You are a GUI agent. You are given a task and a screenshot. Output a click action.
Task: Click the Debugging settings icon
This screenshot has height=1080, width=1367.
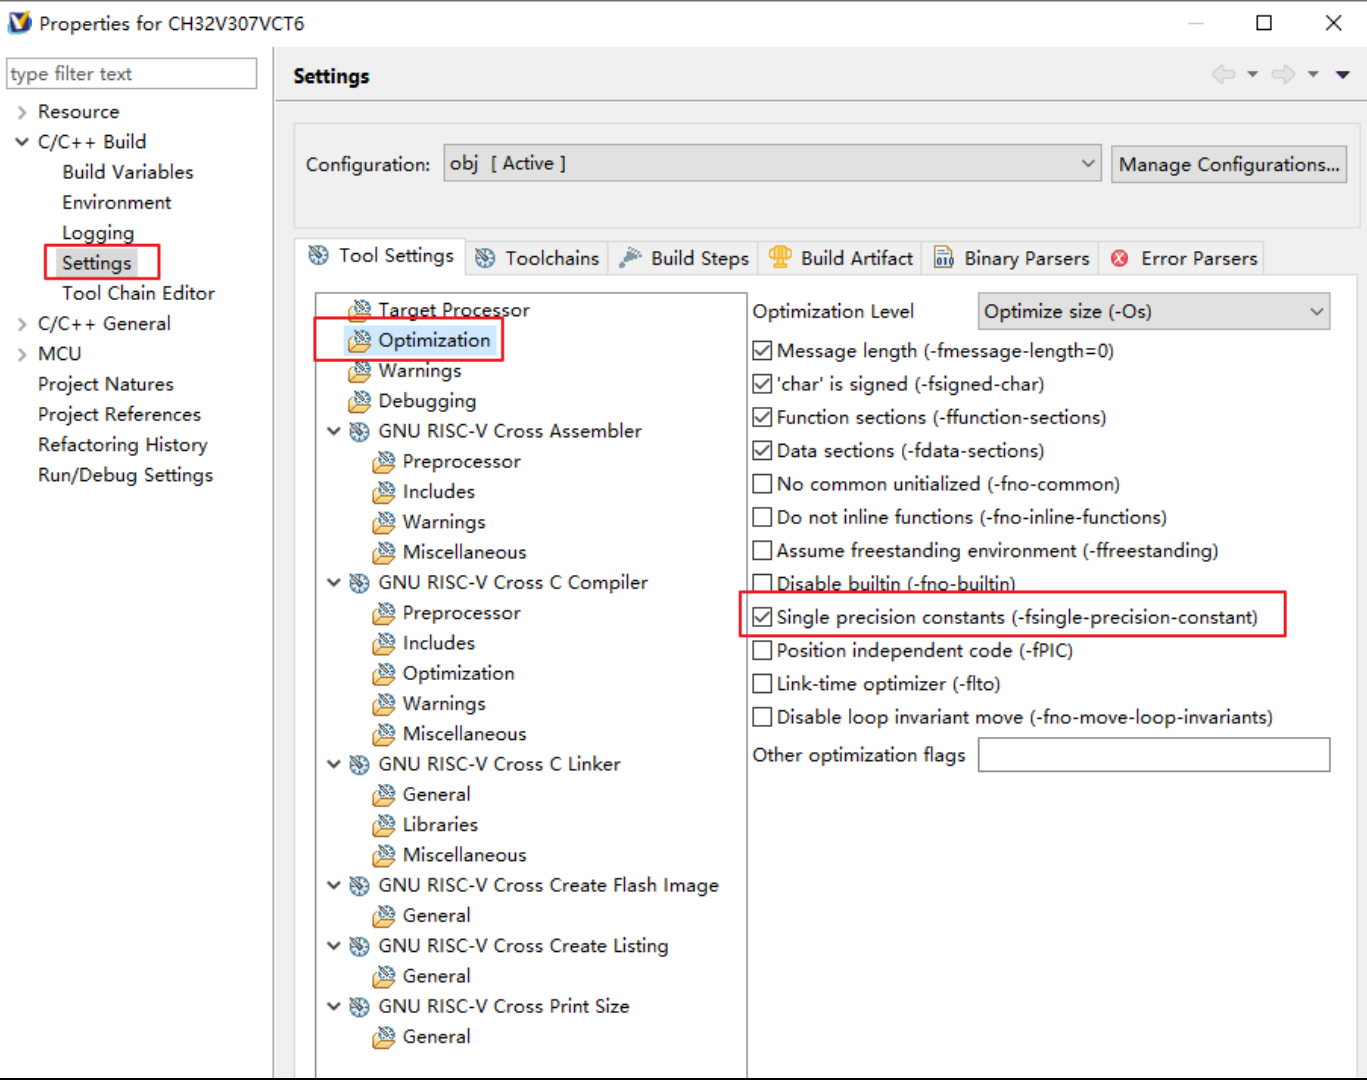359,401
